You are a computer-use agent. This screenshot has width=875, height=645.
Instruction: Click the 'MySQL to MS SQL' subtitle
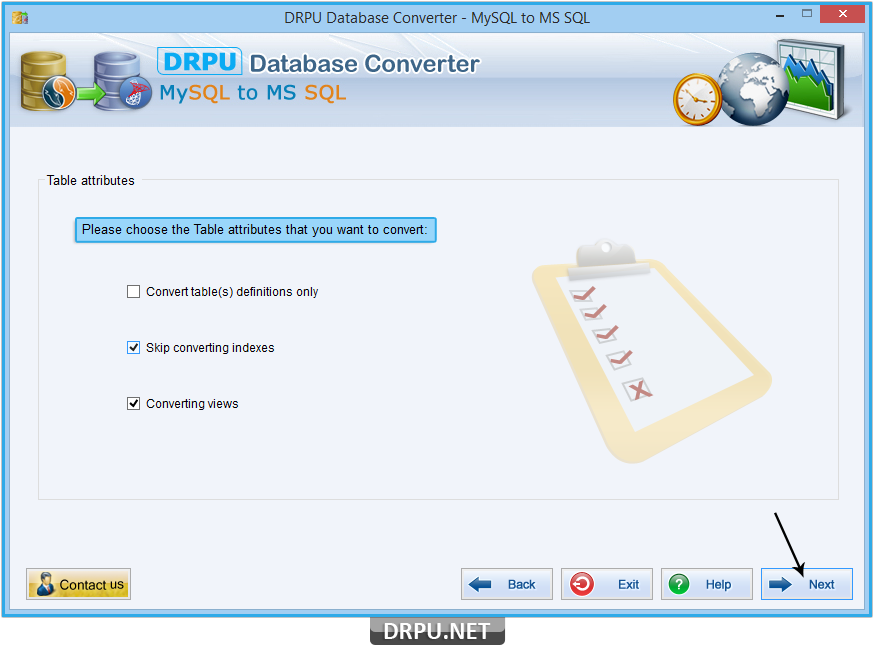tap(253, 93)
